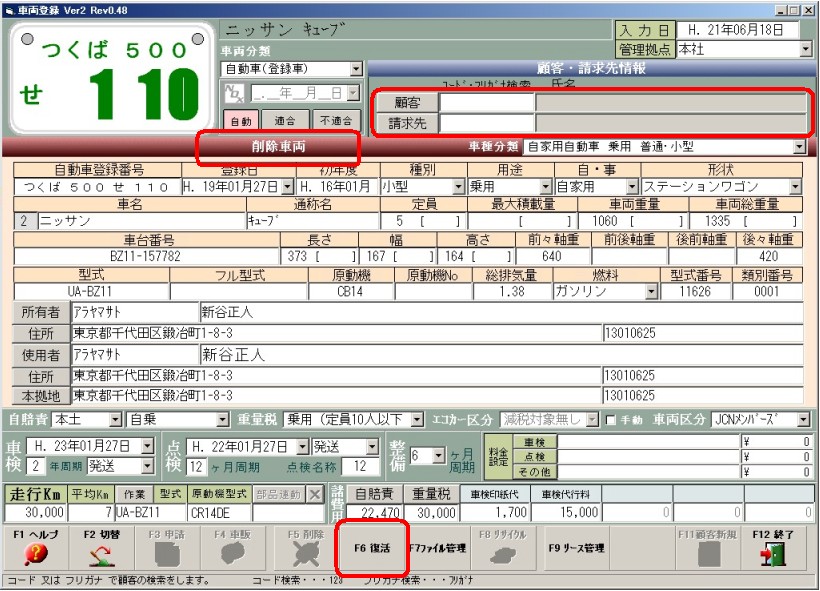The height and width of the screenshot is (591, 820).
Task: Click the X icon beside 部品連動
Action: [x=315, y=495]
